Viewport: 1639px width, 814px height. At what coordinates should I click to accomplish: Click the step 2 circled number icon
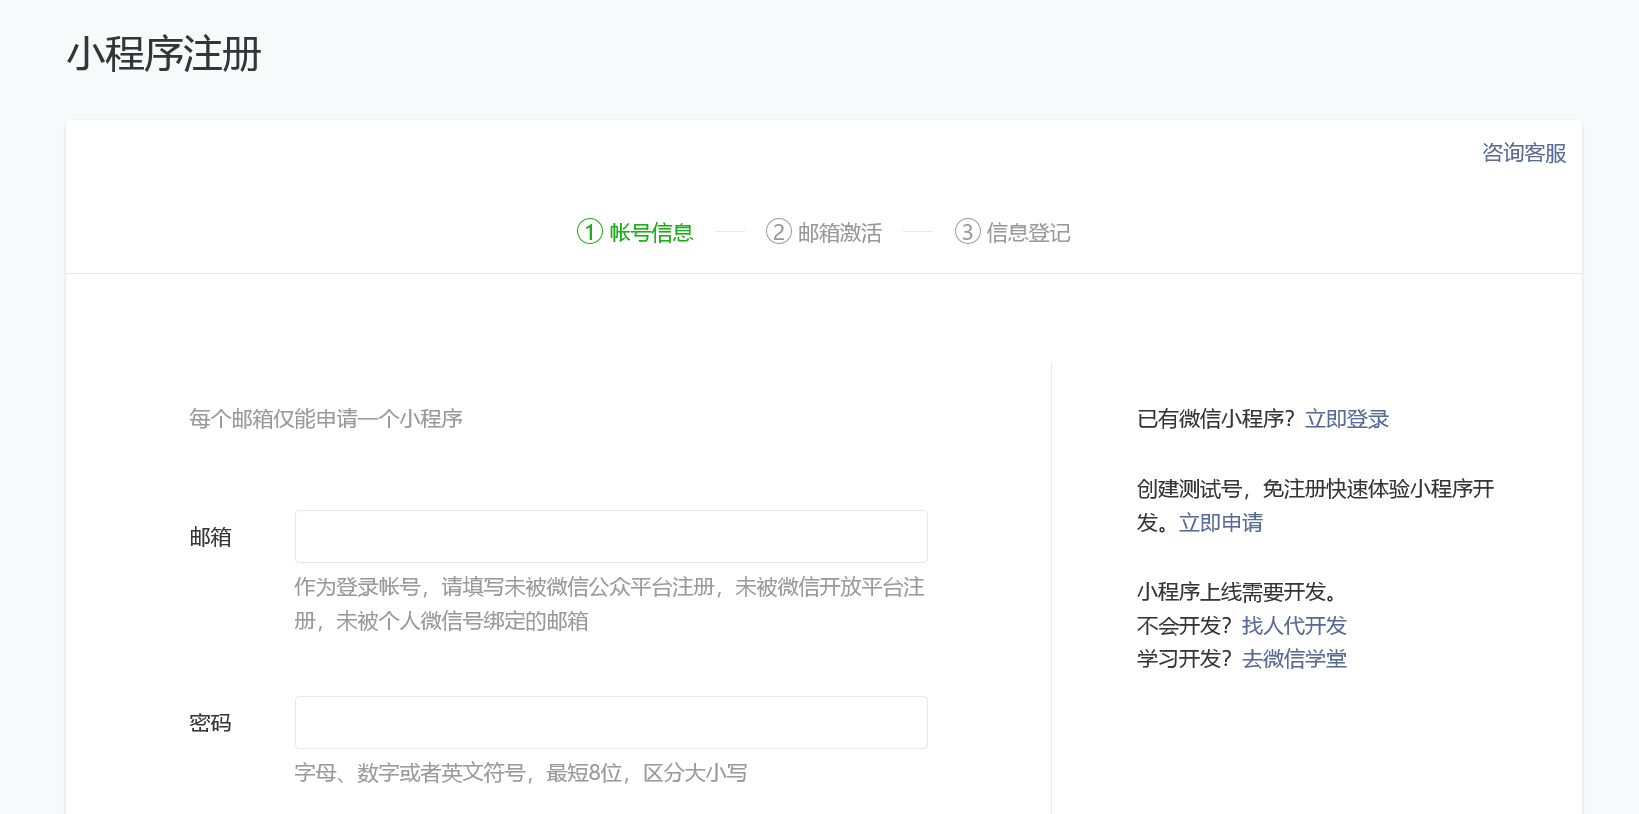click(x=778, y=232)
